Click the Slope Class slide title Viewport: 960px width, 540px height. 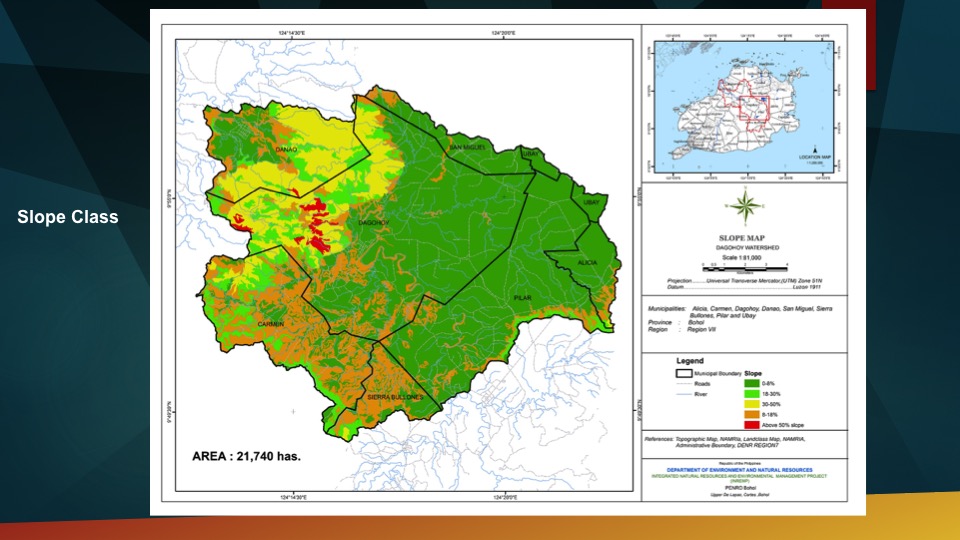pyautogui.click(x=68, y=217)
